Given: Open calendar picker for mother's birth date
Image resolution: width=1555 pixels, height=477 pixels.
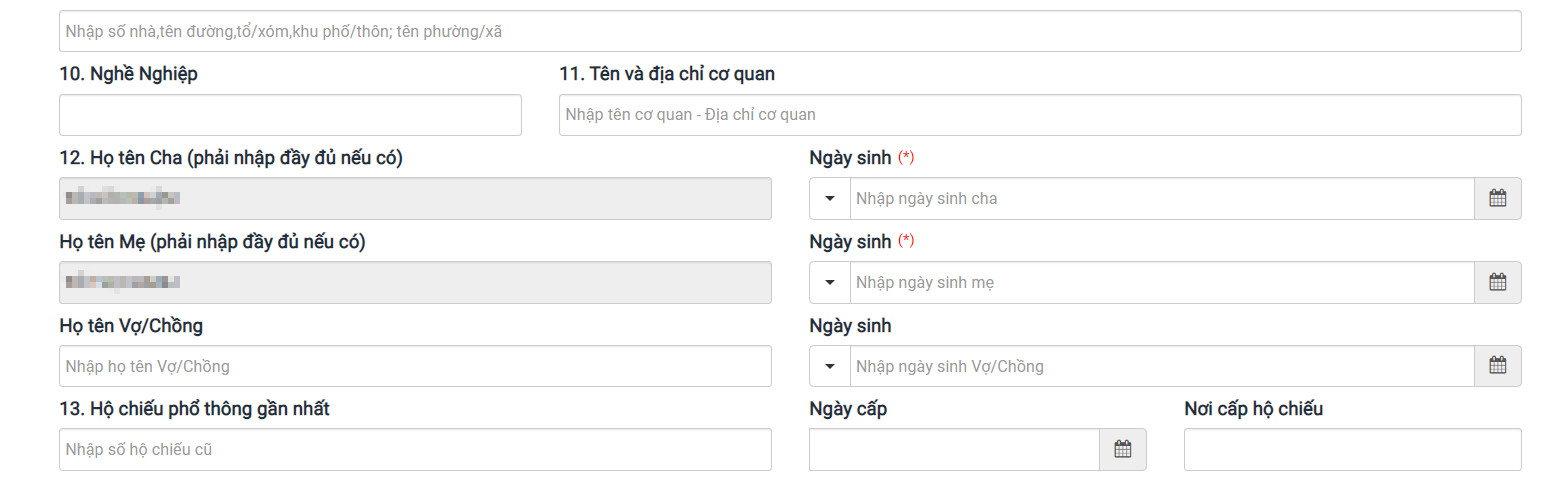Looking at the screenshot, I should [1497, 282].
